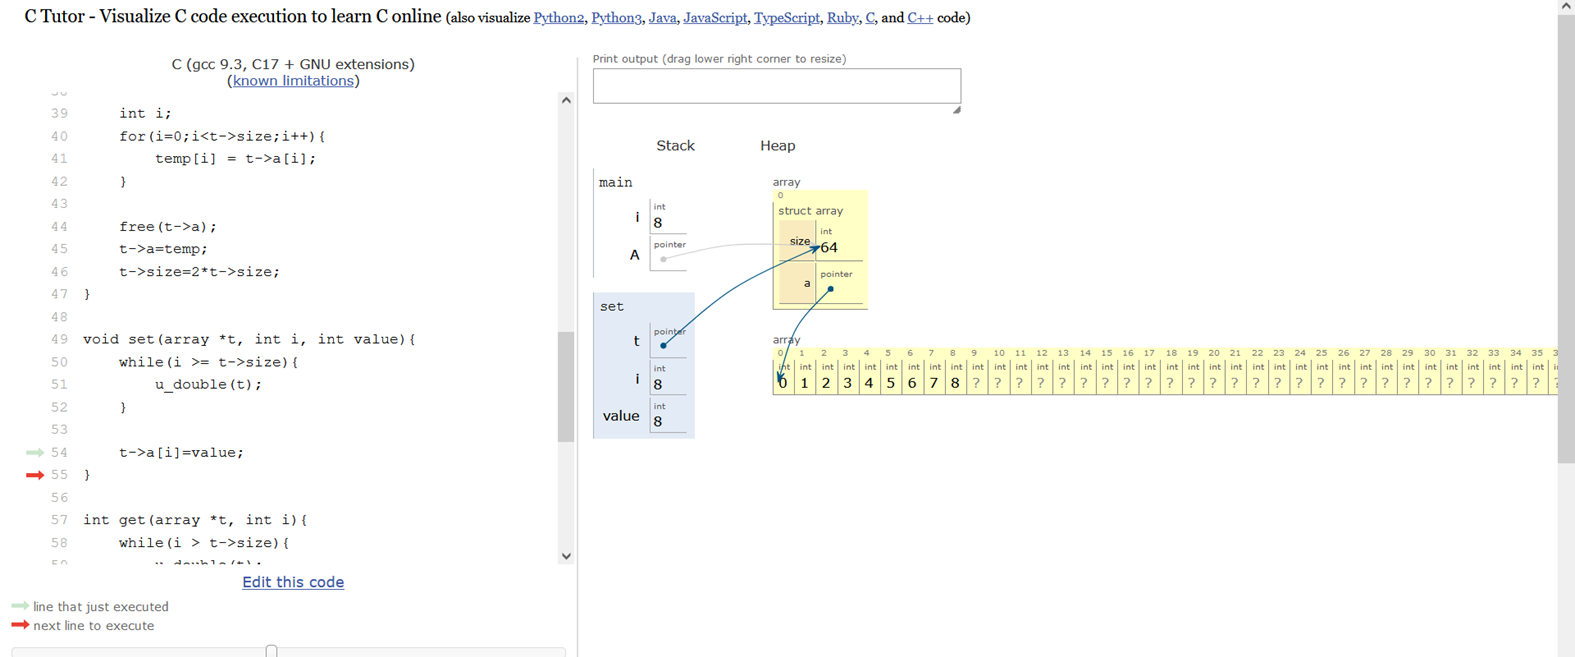The height and width of the screenshot is (657, 1575).
Task: Toggle breakpoint on line 51 u_double(t)
Action: click(59, 385)
